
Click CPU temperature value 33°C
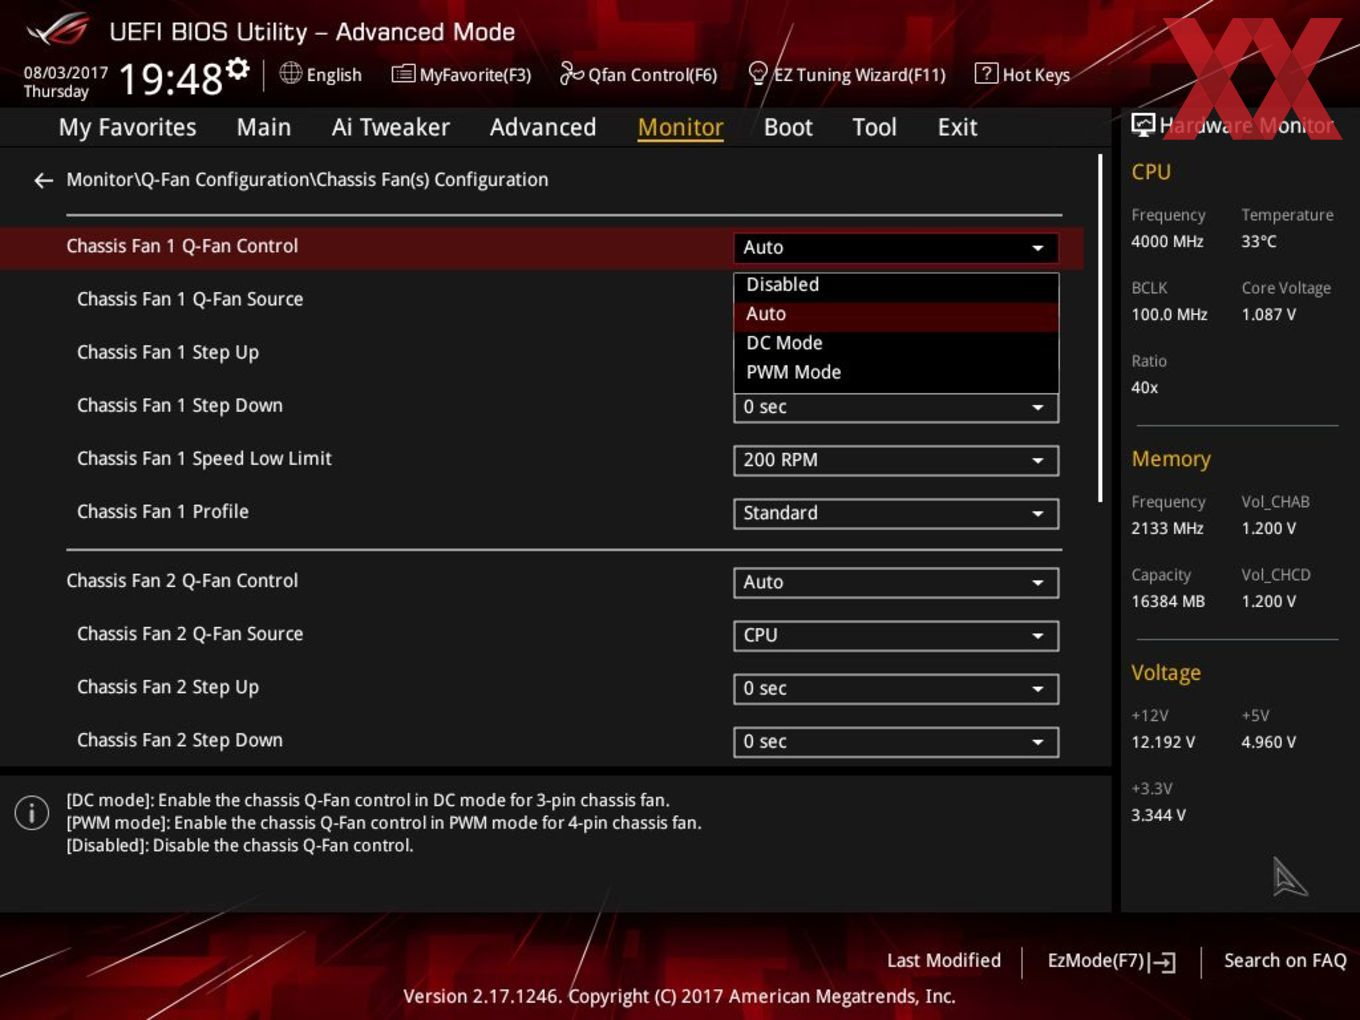(1259, 241)
